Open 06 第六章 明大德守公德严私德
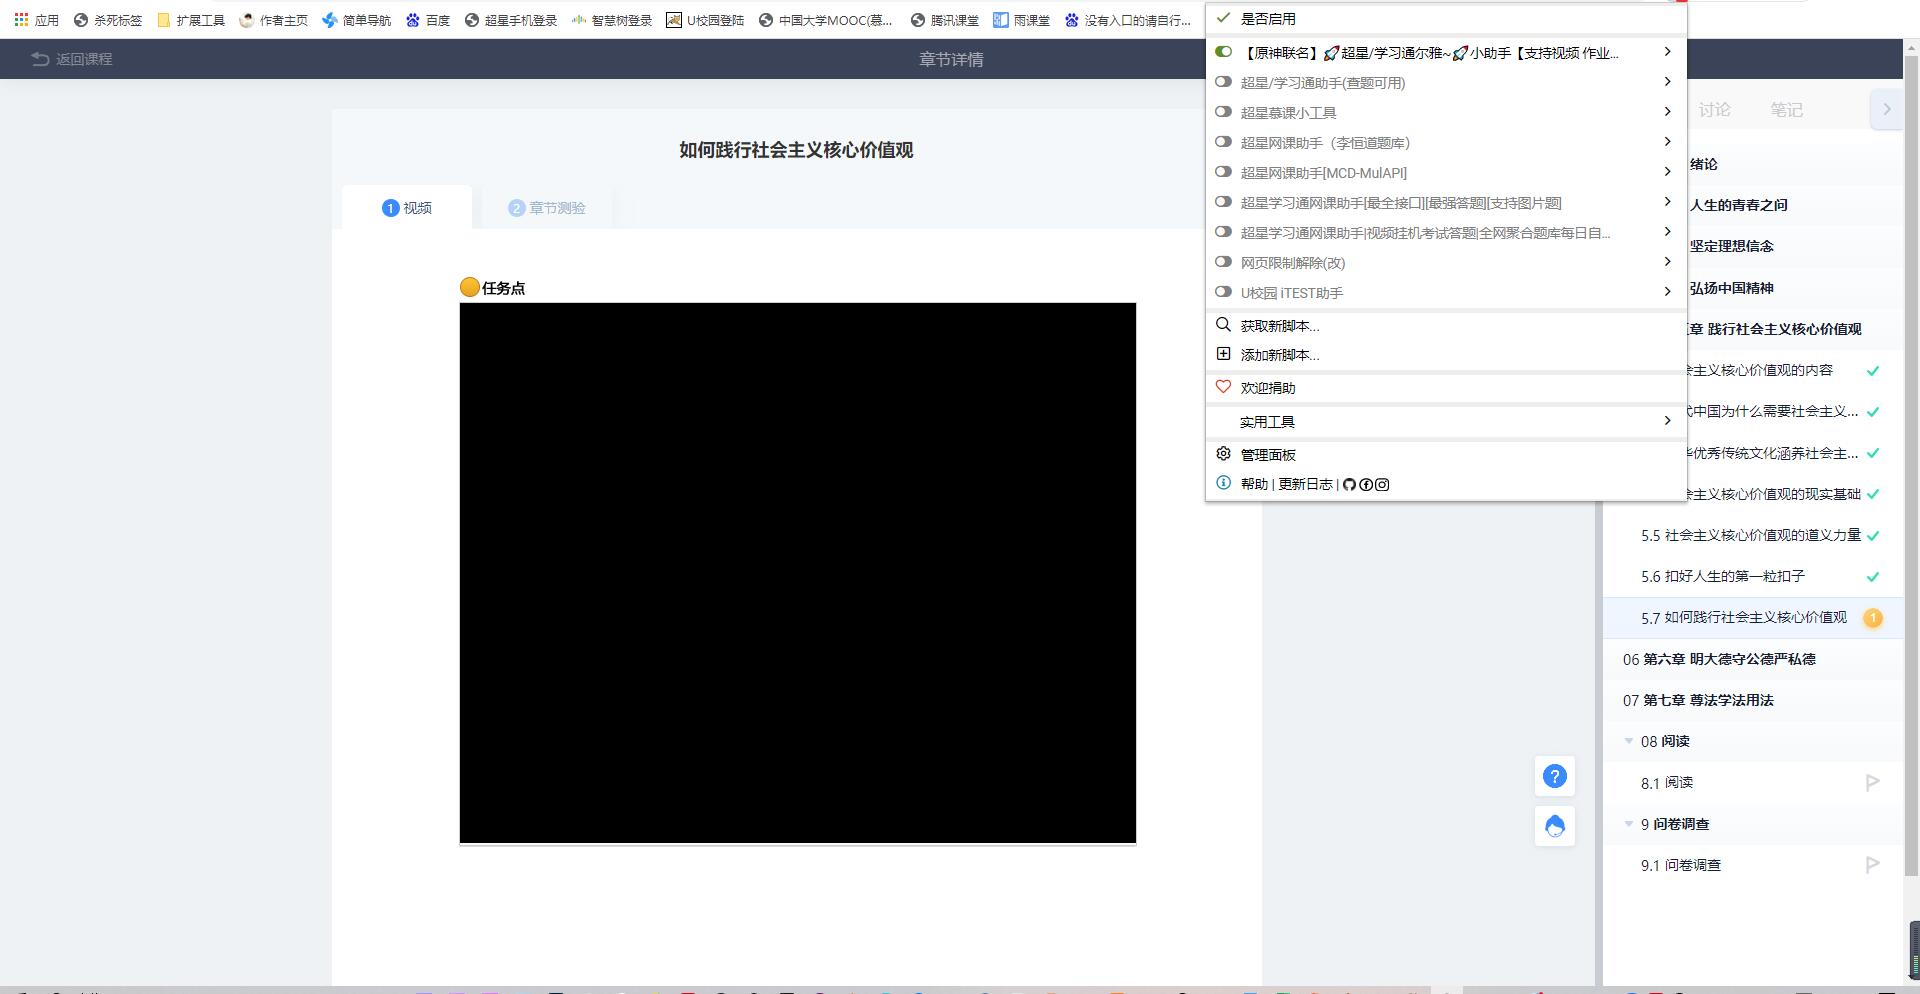1920x994 pixels. pyautogui.click(x=1752, y=659)
